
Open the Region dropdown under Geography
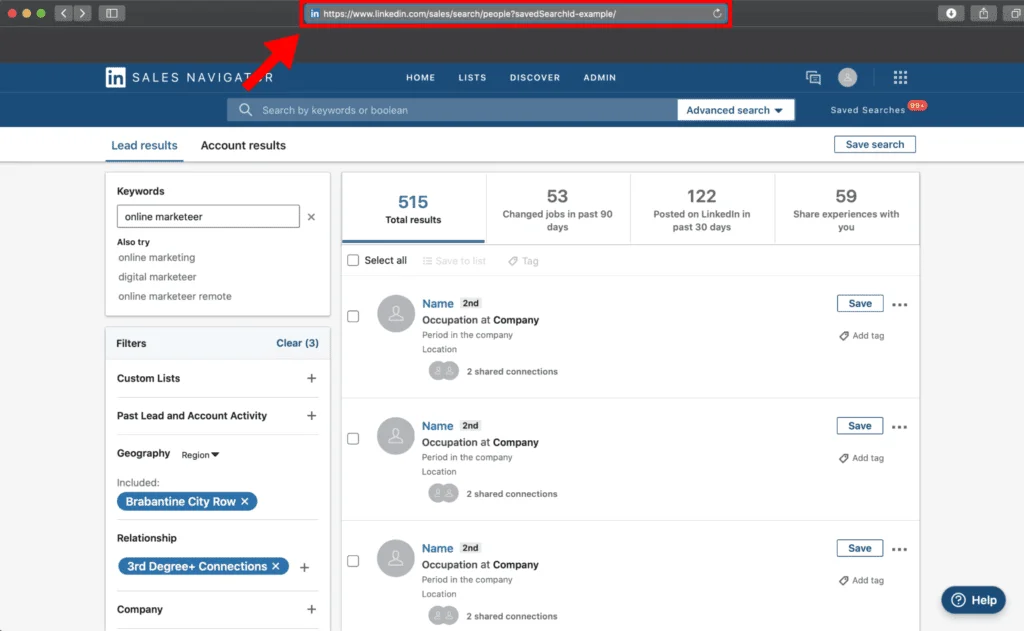200,454
